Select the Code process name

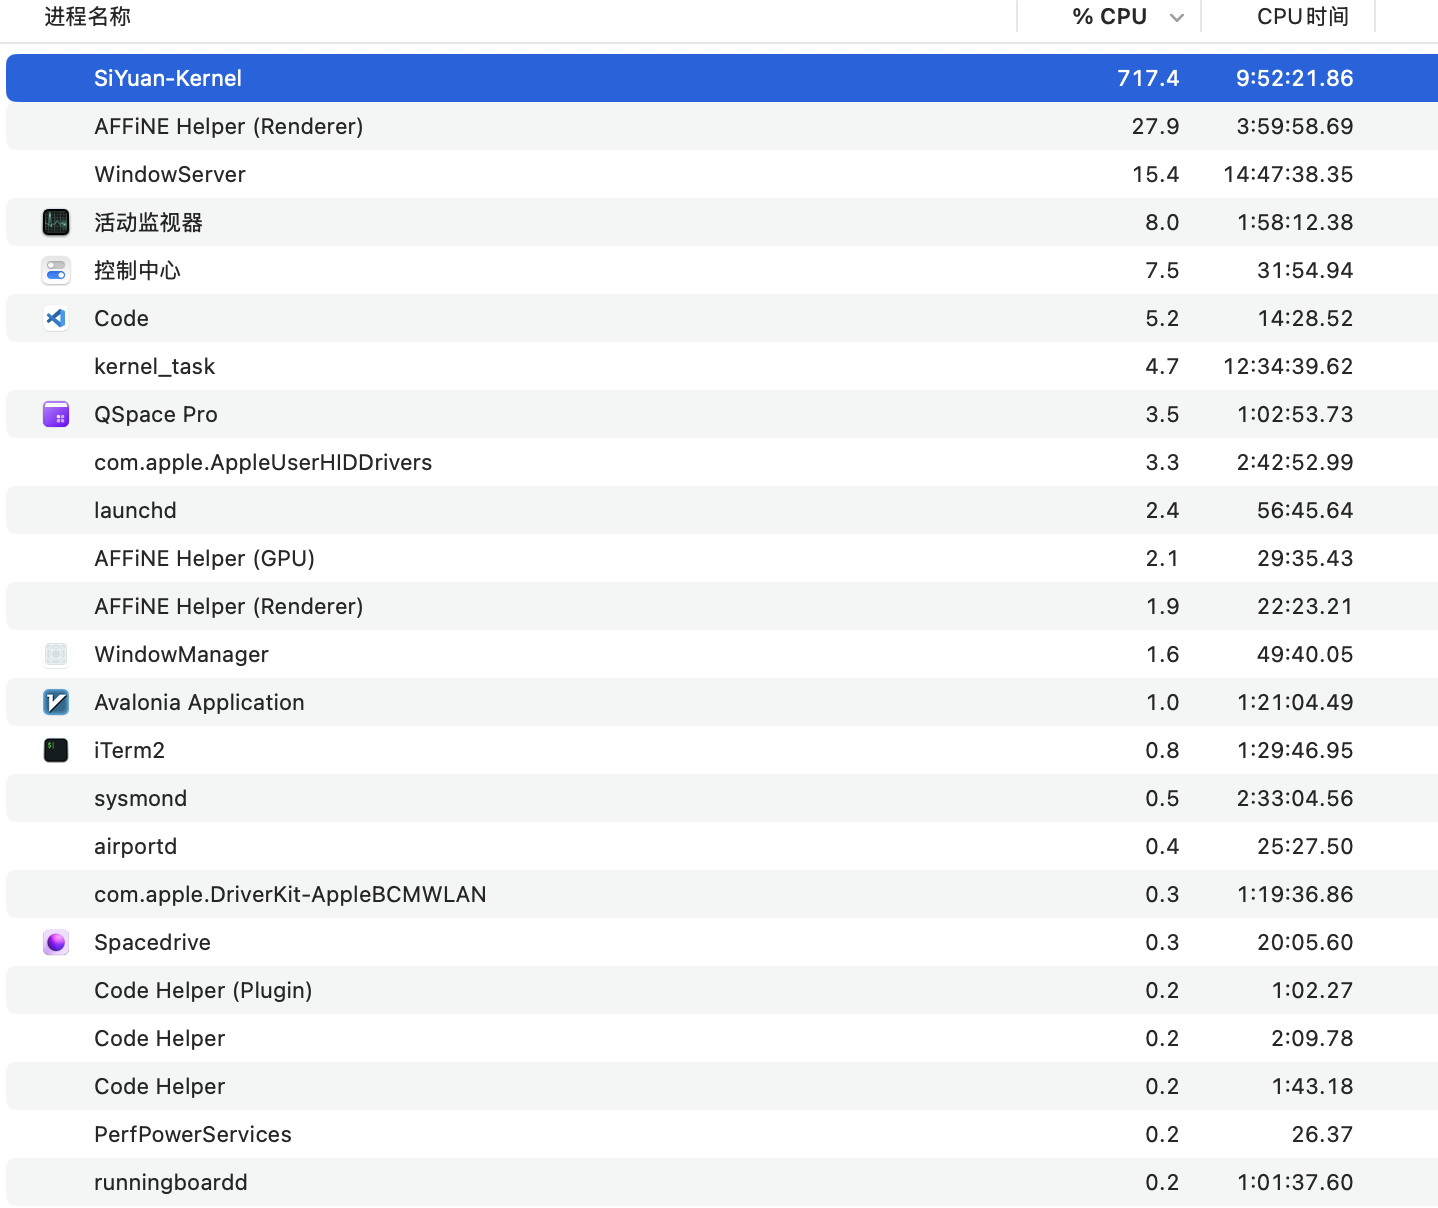(x=122, y=318)
